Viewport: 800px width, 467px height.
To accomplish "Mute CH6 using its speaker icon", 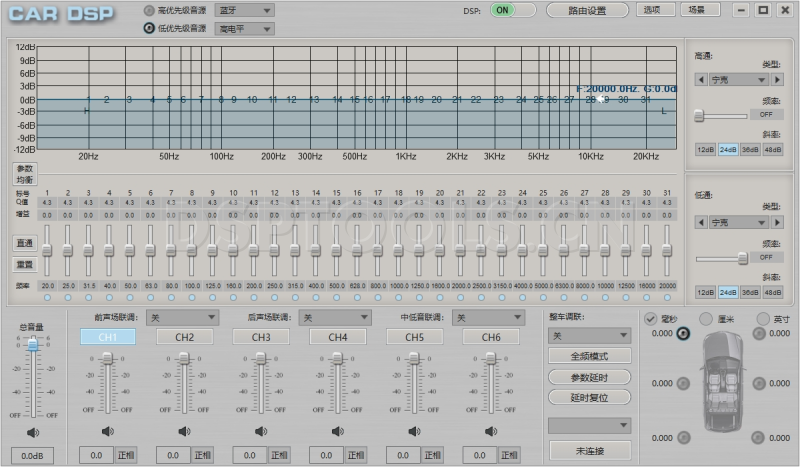I will point(491,432).
